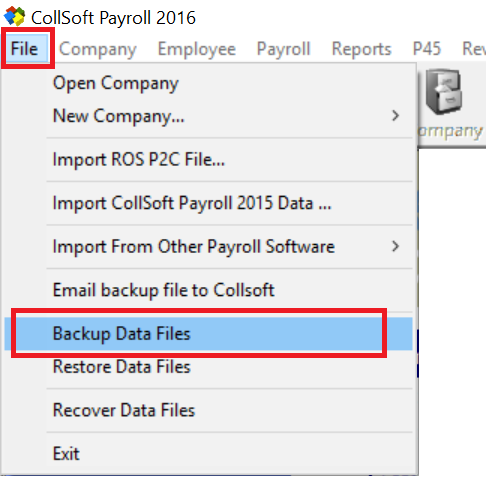Select Import ROS P2C File...
Screen dimensions: 486x492
click(x=208, y=159)
